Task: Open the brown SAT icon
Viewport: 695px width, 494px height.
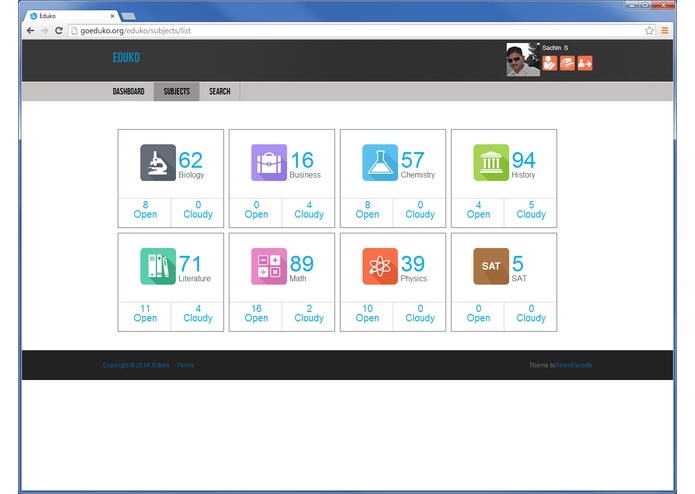Action: click(491, 266)
